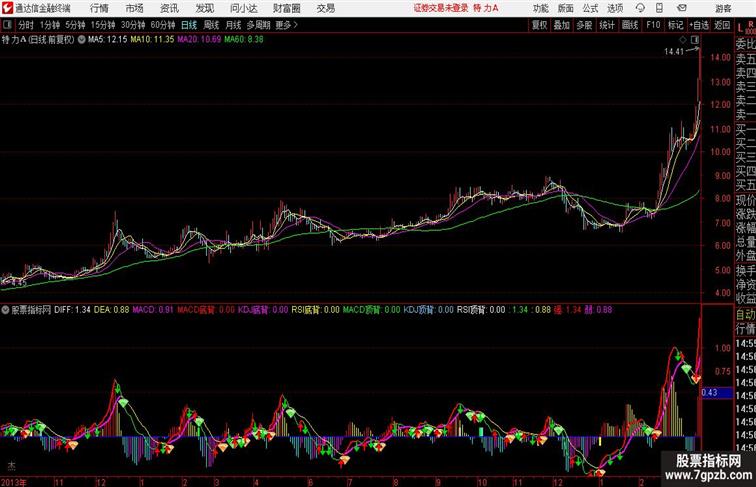Click the MA60: 8.38 label

[243, 40]
